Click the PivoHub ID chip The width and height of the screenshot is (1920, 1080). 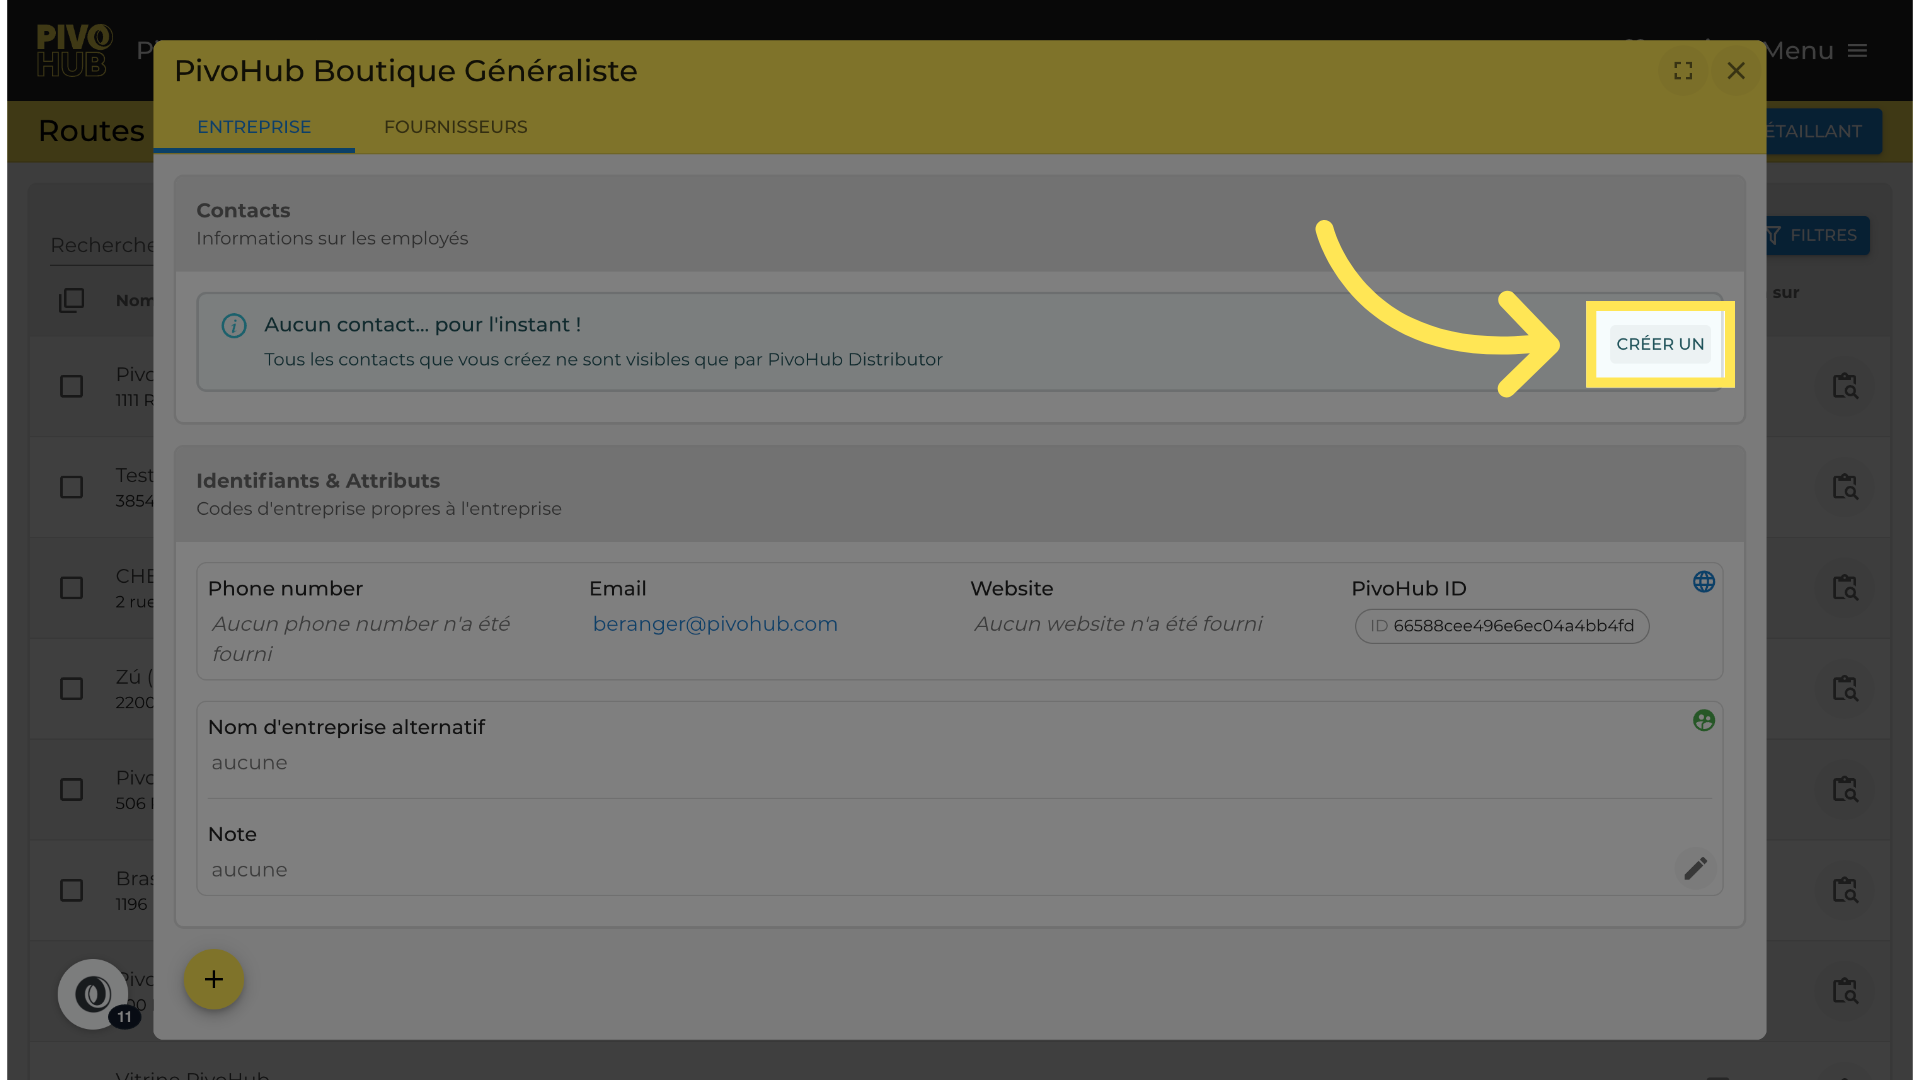(1501, 626)
